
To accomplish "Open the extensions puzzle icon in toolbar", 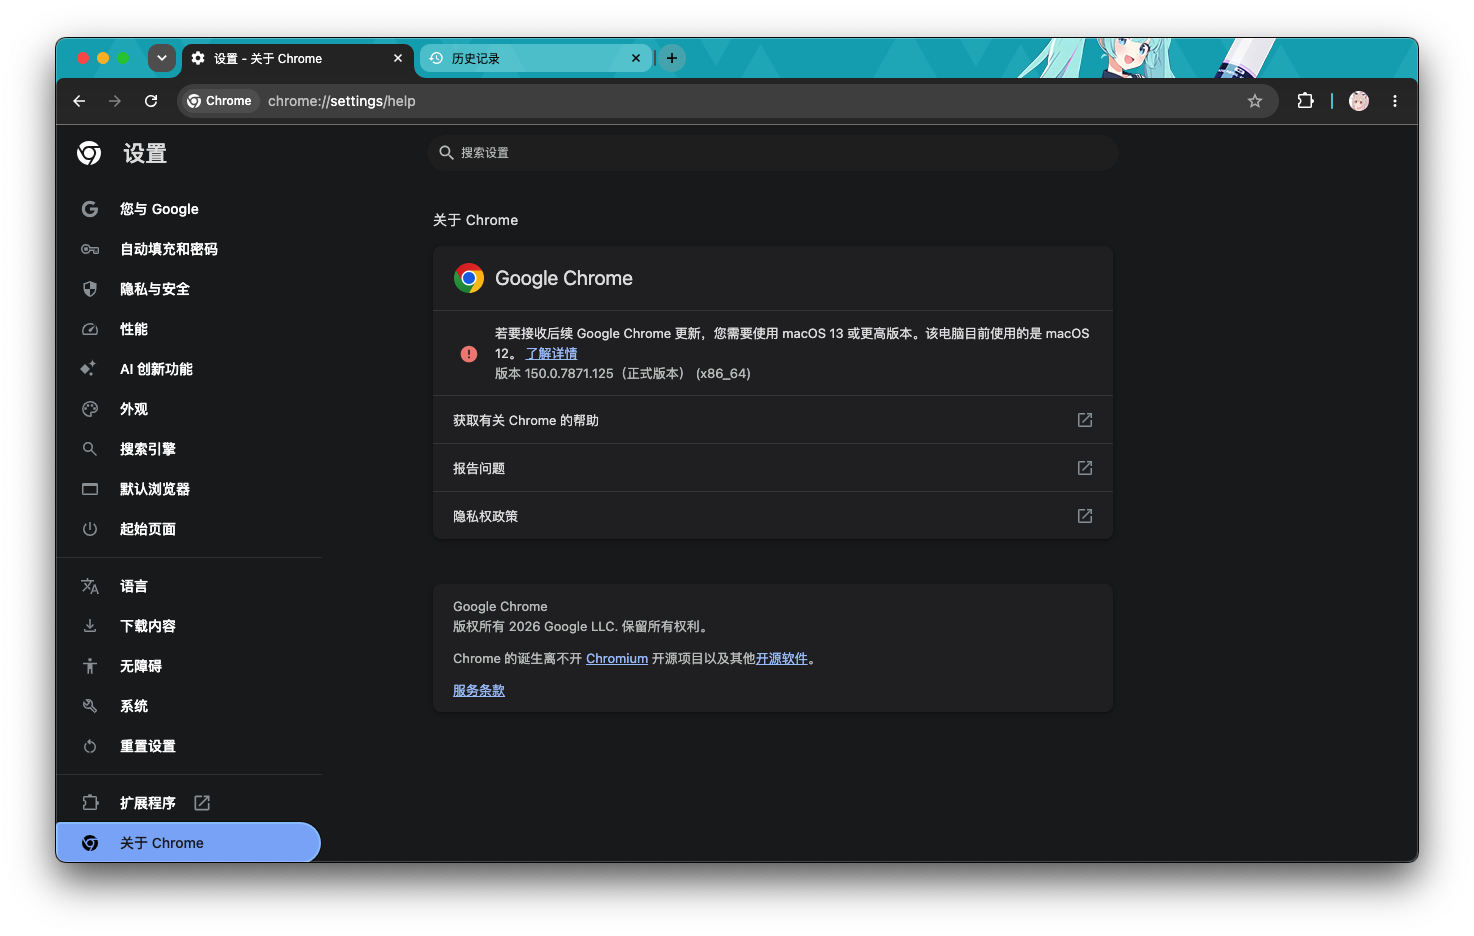I will click(1305, 101).
